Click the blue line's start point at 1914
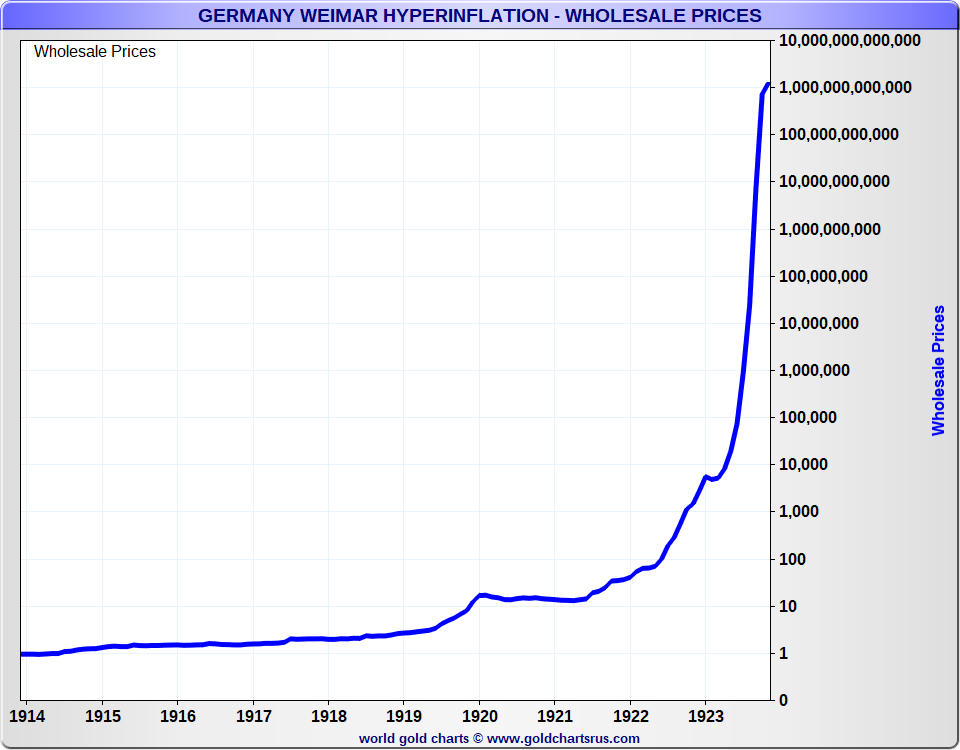The width and height of the screenshot is (960, 750). point(23,654)
